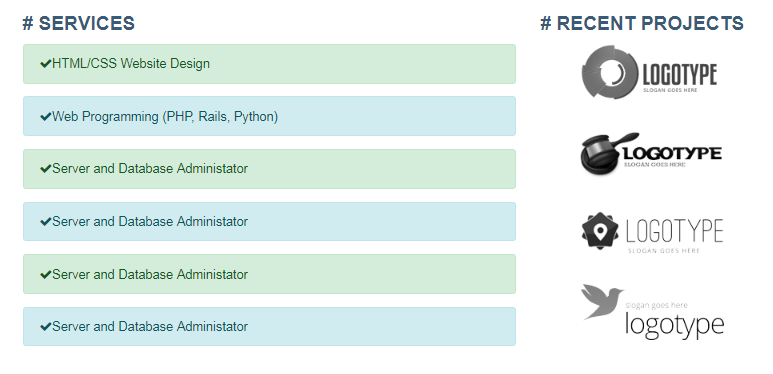Click the # RECENT PROJECTS heading
The width and height of the screenshot is (773, 374).
[642, 23]
